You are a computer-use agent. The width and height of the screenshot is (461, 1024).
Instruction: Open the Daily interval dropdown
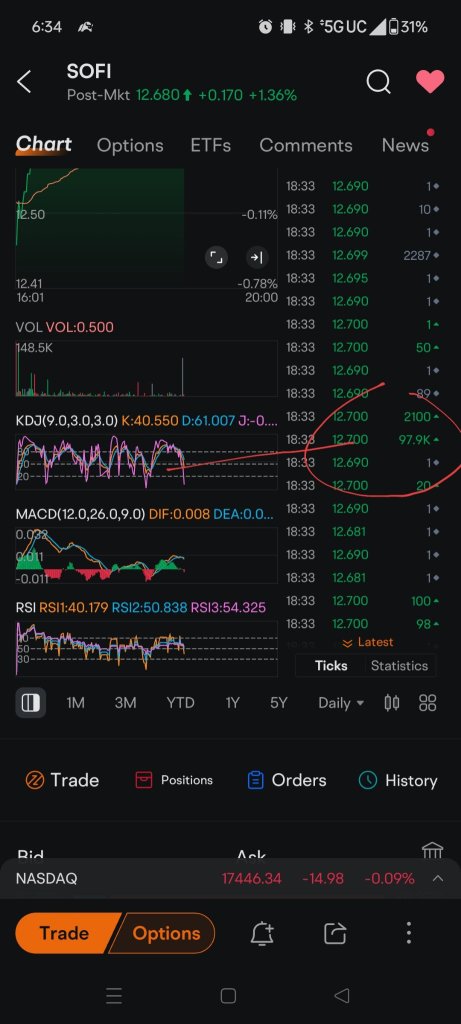point(341,703)
